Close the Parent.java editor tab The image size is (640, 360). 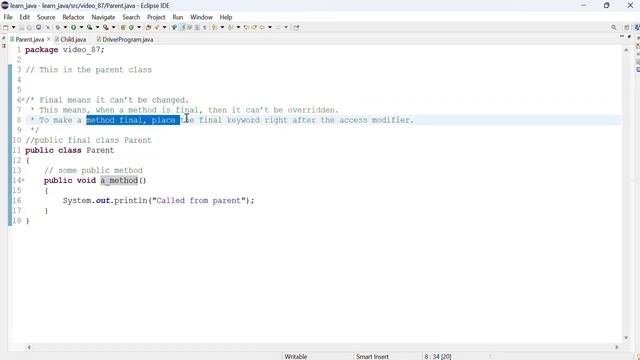[x=49, y=39]
